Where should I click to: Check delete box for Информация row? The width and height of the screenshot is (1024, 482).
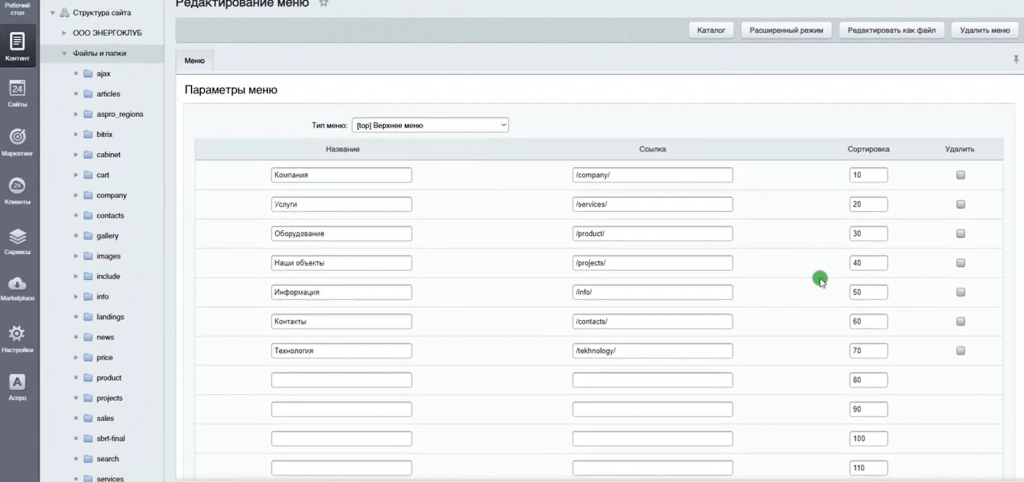click(x=960, y=292)
